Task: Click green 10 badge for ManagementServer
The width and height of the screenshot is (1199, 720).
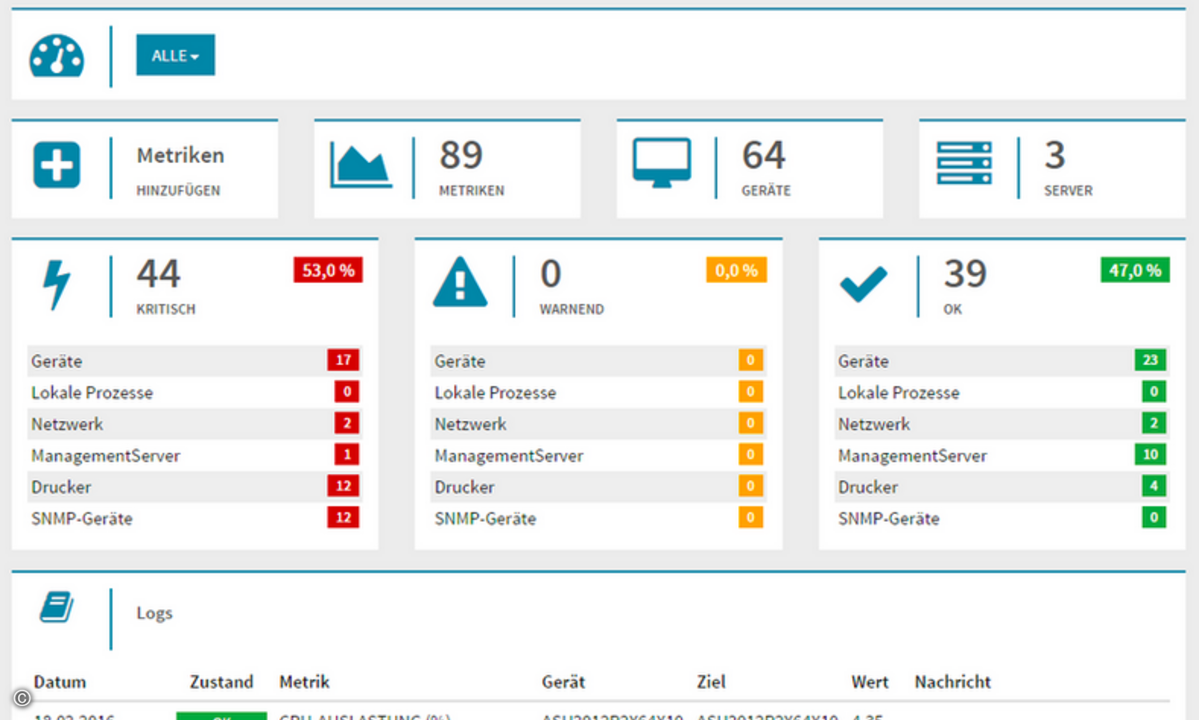Action: [x=1150, y=454]
